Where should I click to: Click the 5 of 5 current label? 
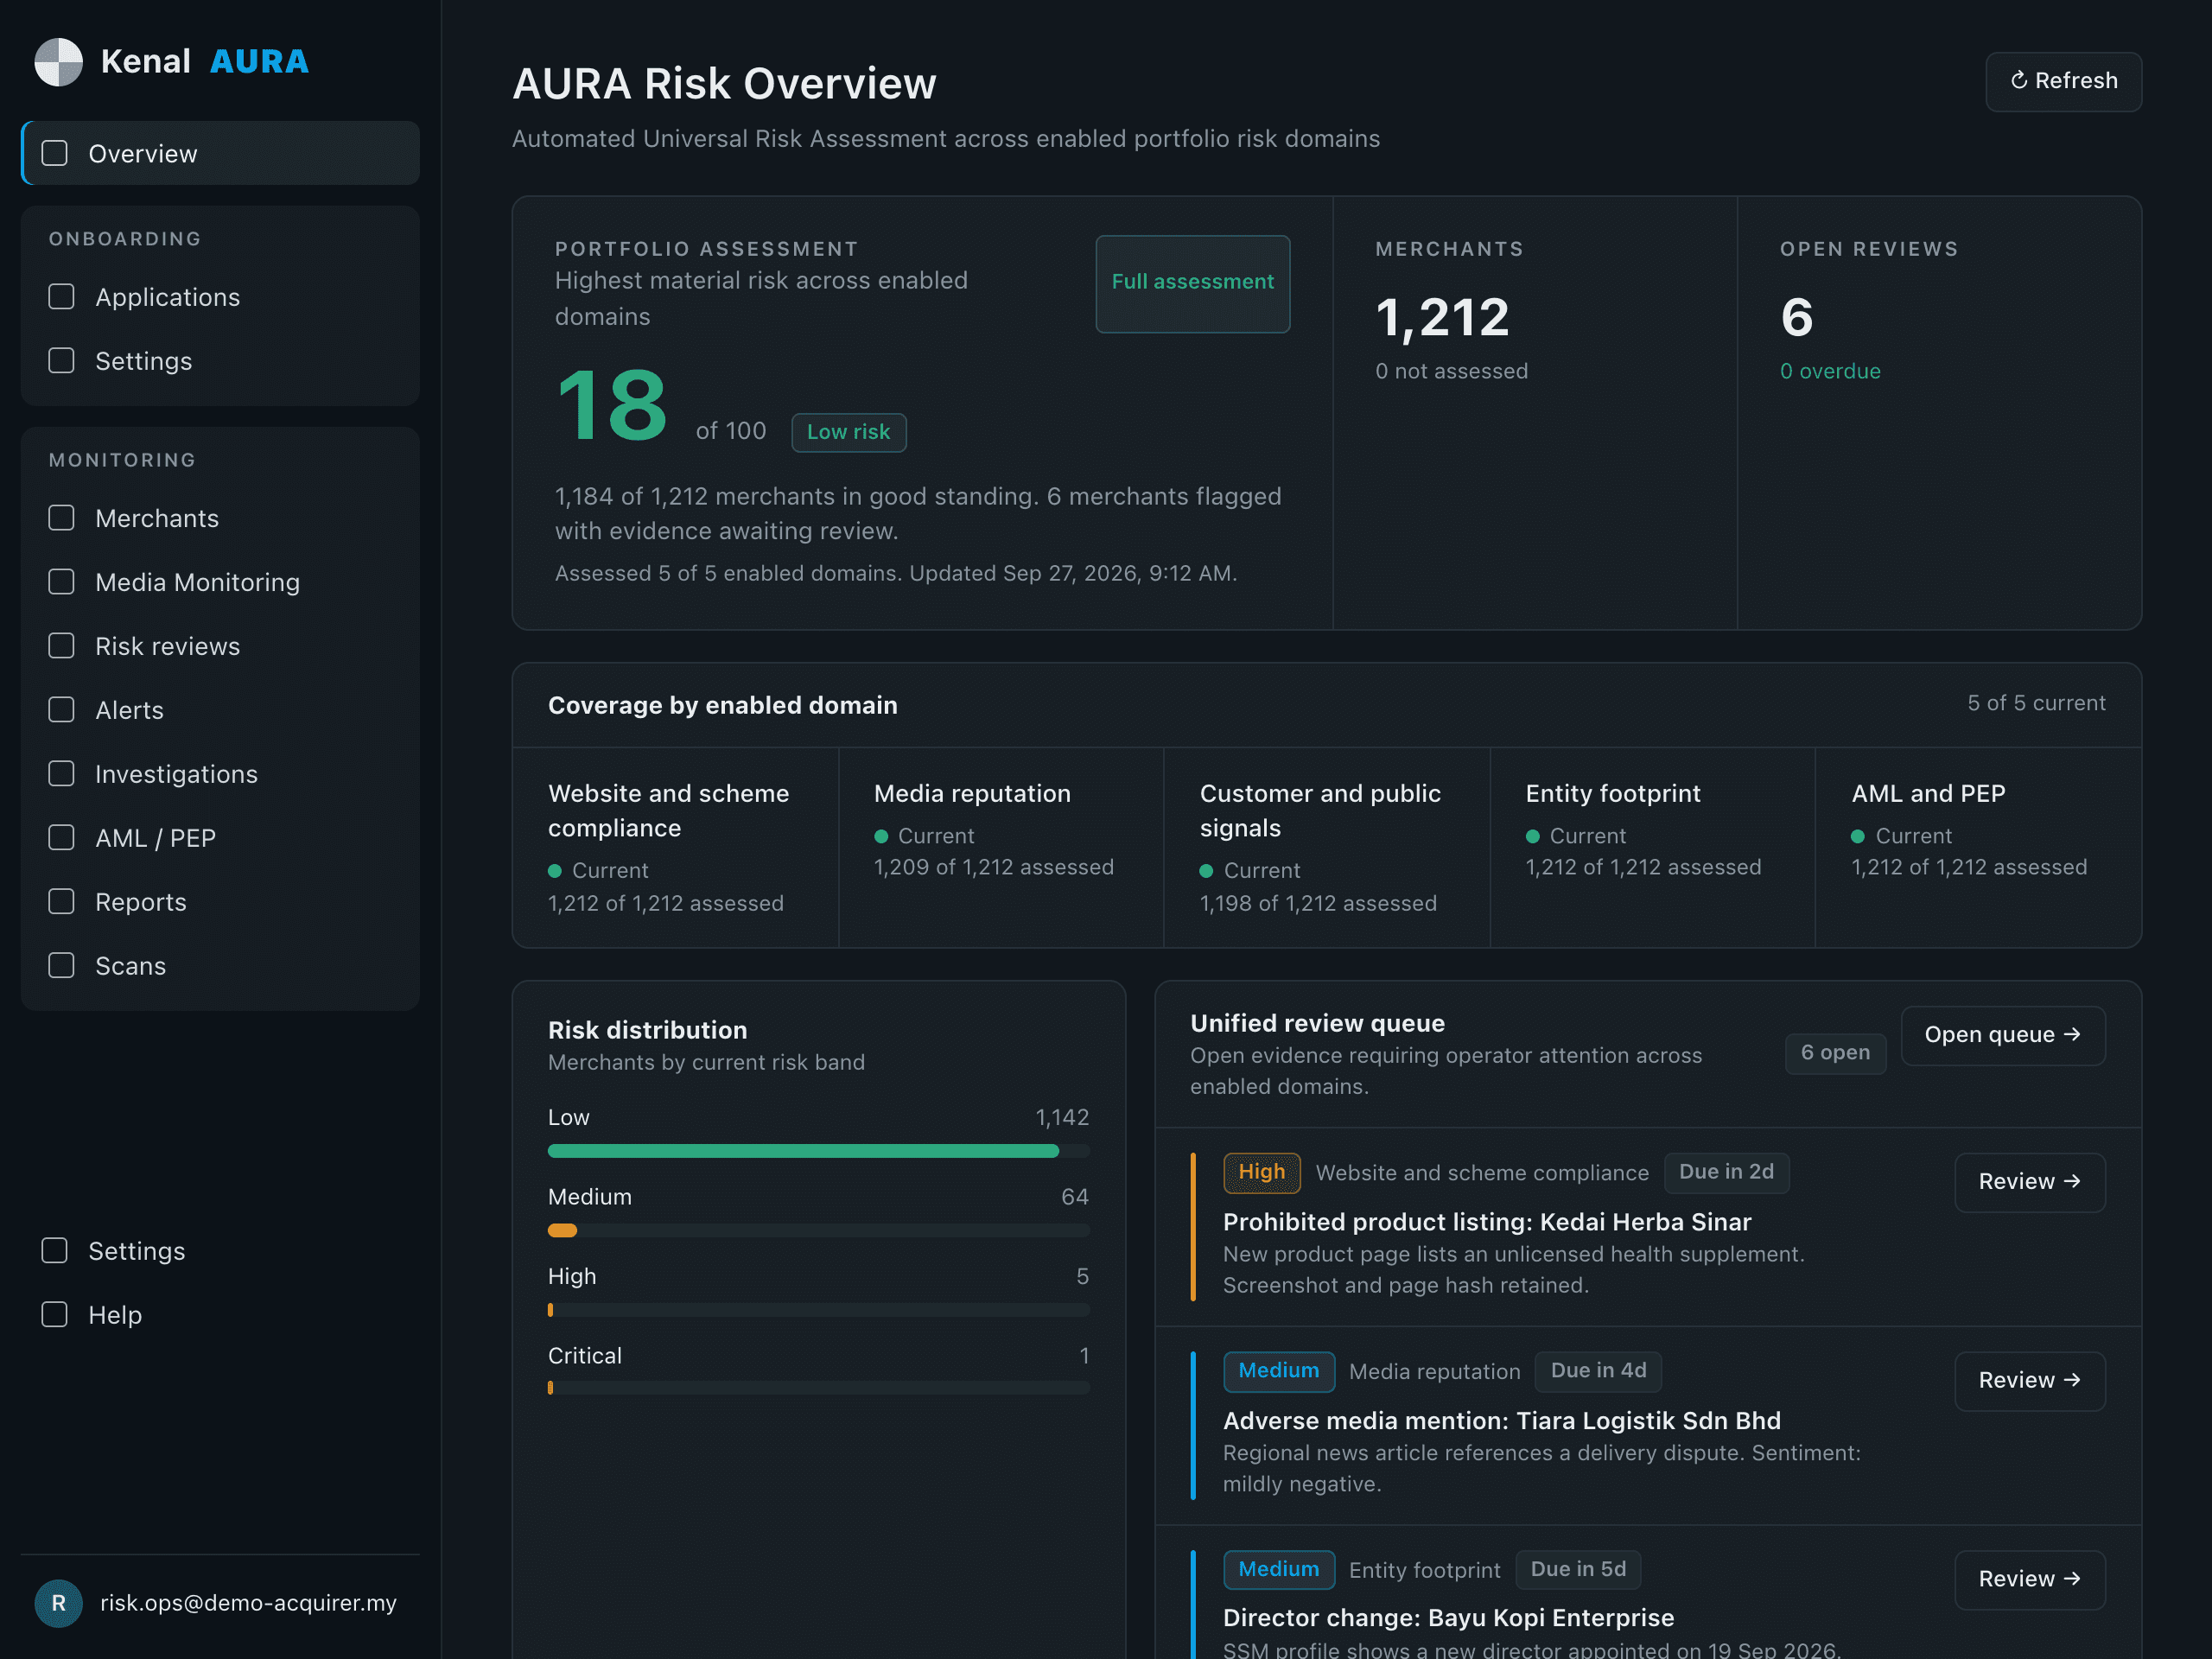2036,703
